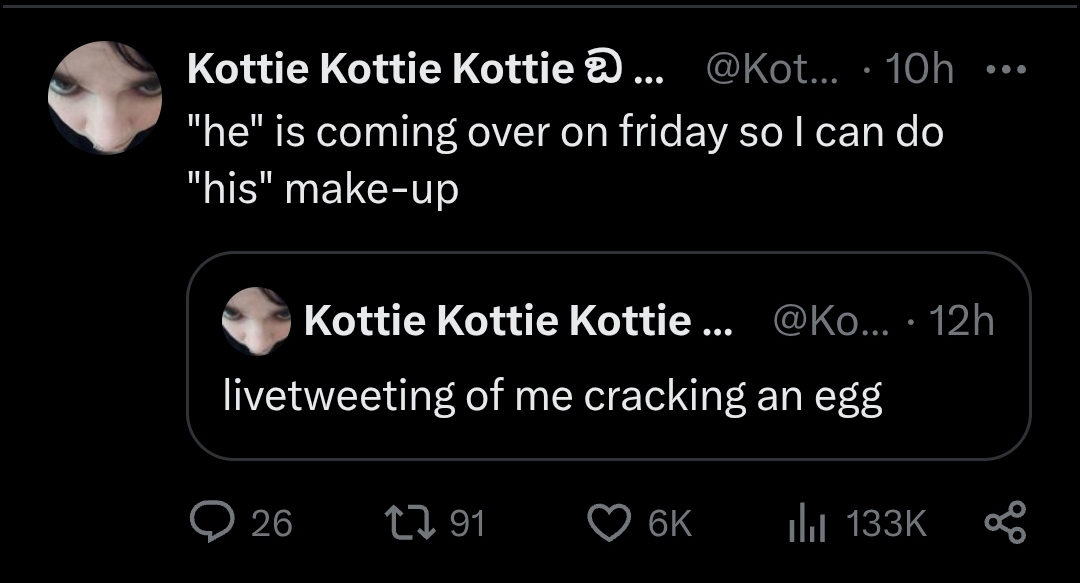Click the main tweet text about make-up
1080x583 pixels.
coord(565,160)
